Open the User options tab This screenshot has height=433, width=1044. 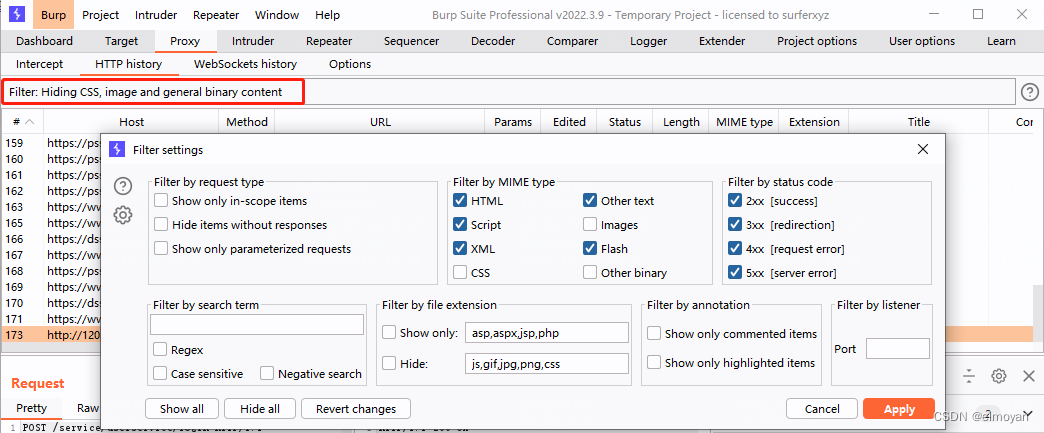pos(921,41)
